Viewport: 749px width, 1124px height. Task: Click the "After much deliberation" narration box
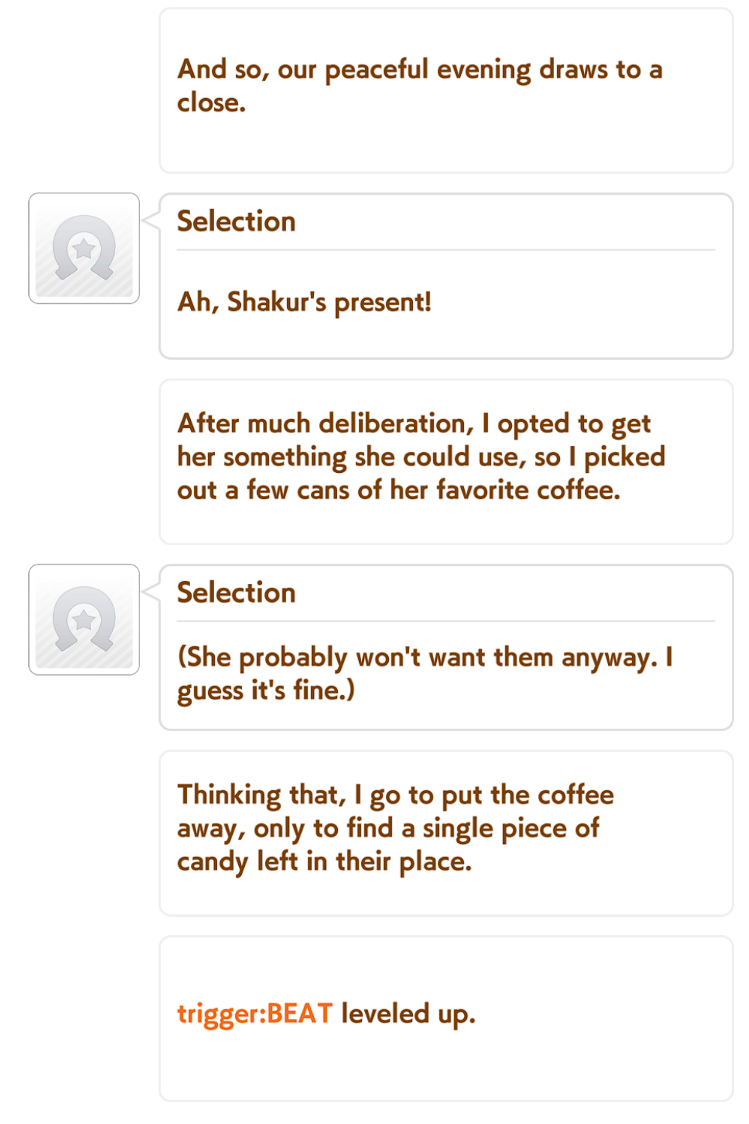446,462
